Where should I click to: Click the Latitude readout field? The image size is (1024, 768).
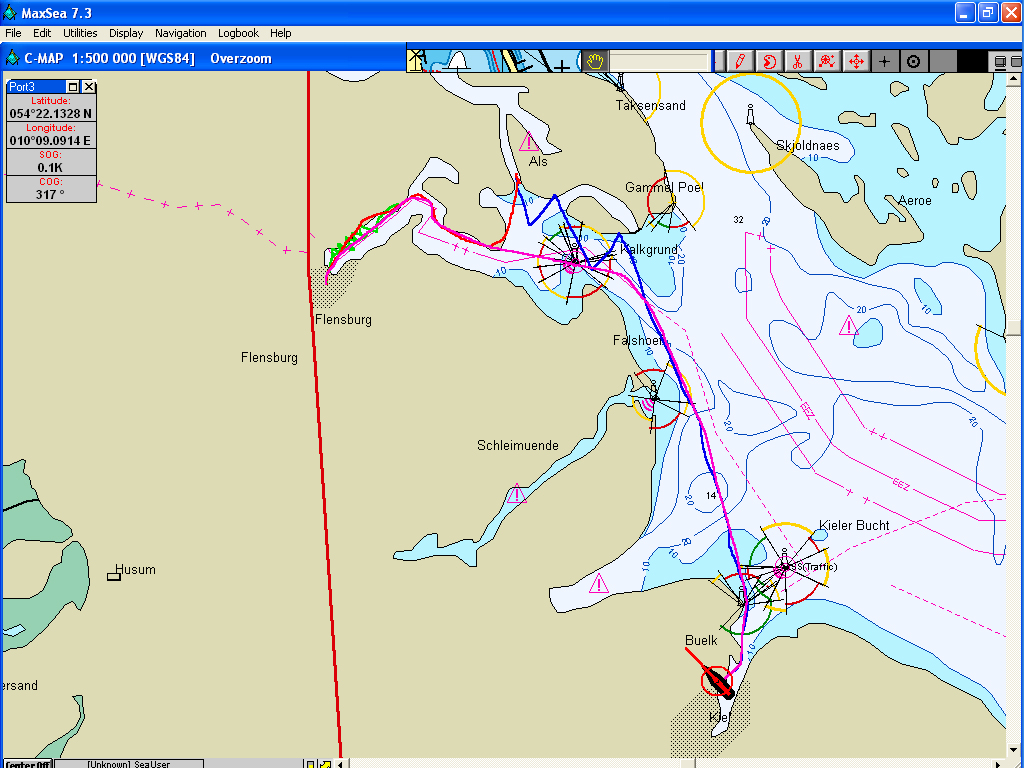51,114
